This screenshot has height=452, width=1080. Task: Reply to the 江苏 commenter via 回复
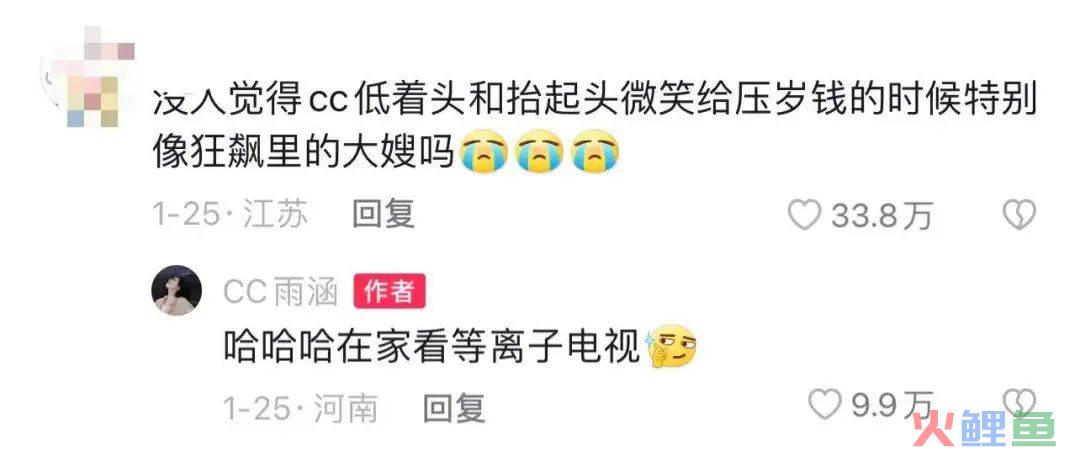click(x=383, y=215)
